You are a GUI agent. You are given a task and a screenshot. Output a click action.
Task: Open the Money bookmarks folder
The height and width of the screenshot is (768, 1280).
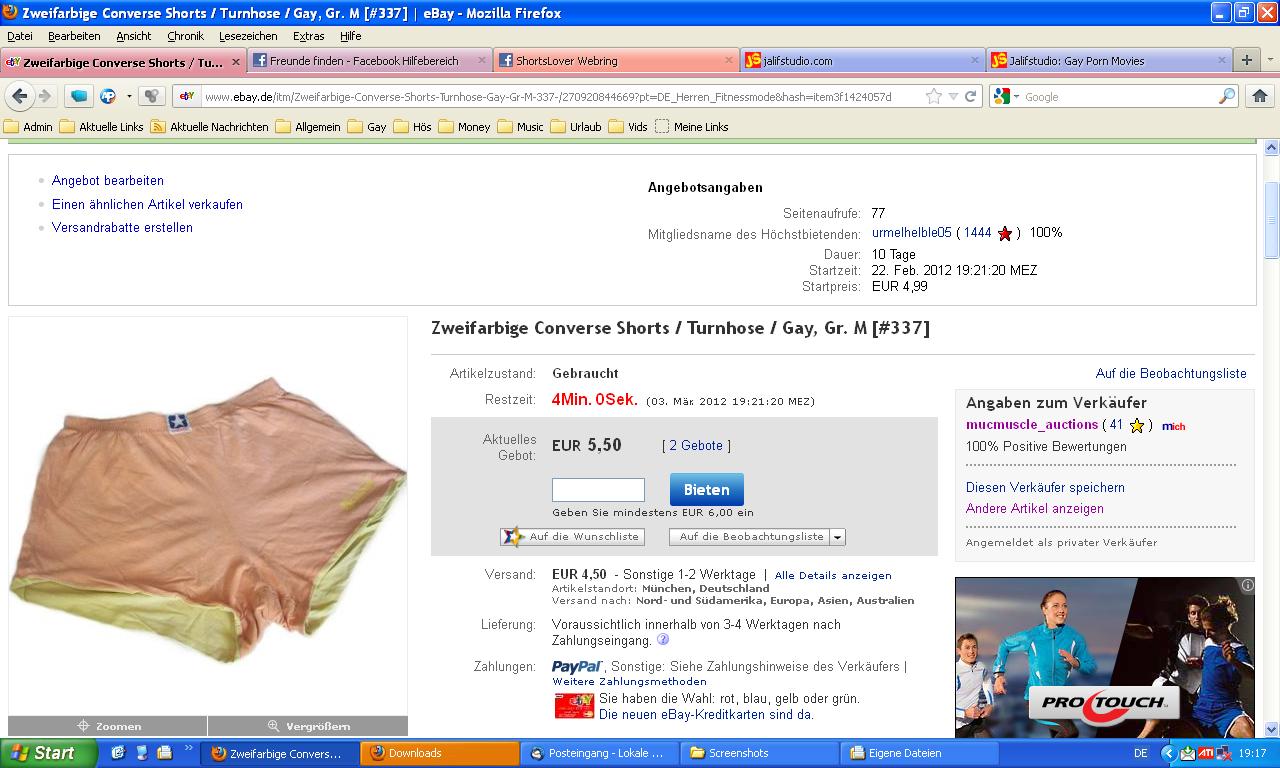[x=473, y=127]
